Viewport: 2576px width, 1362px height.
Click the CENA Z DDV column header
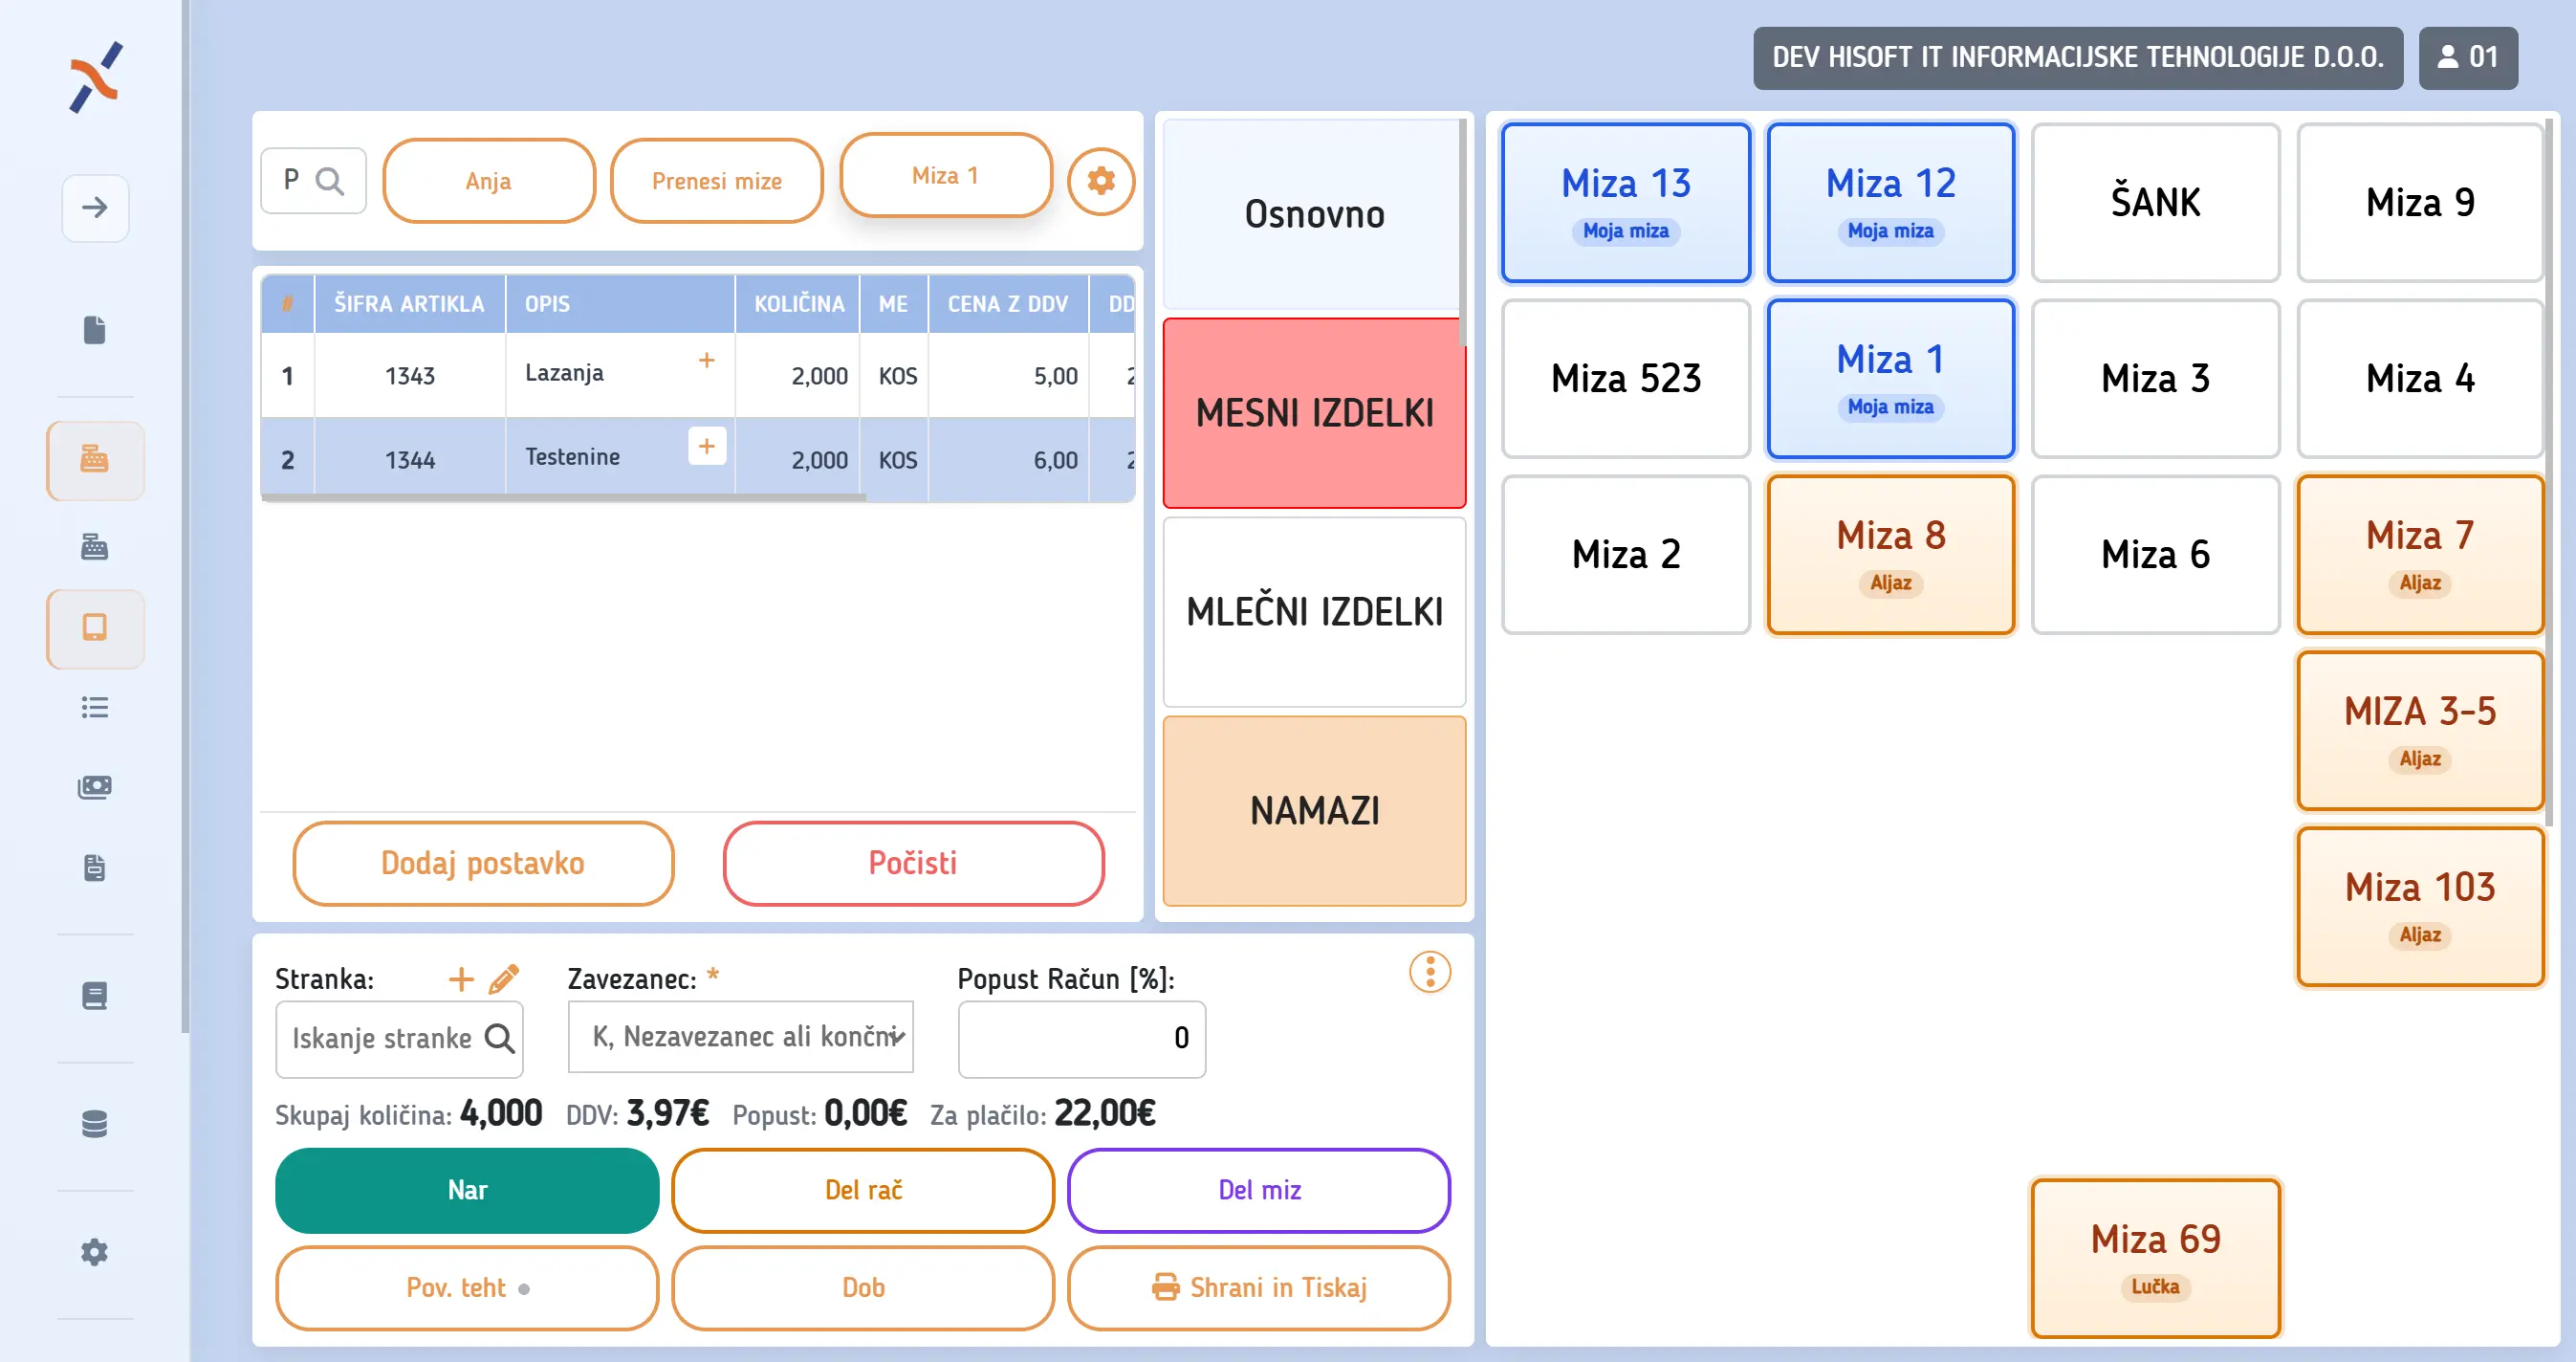click(x=1007, y=304)
